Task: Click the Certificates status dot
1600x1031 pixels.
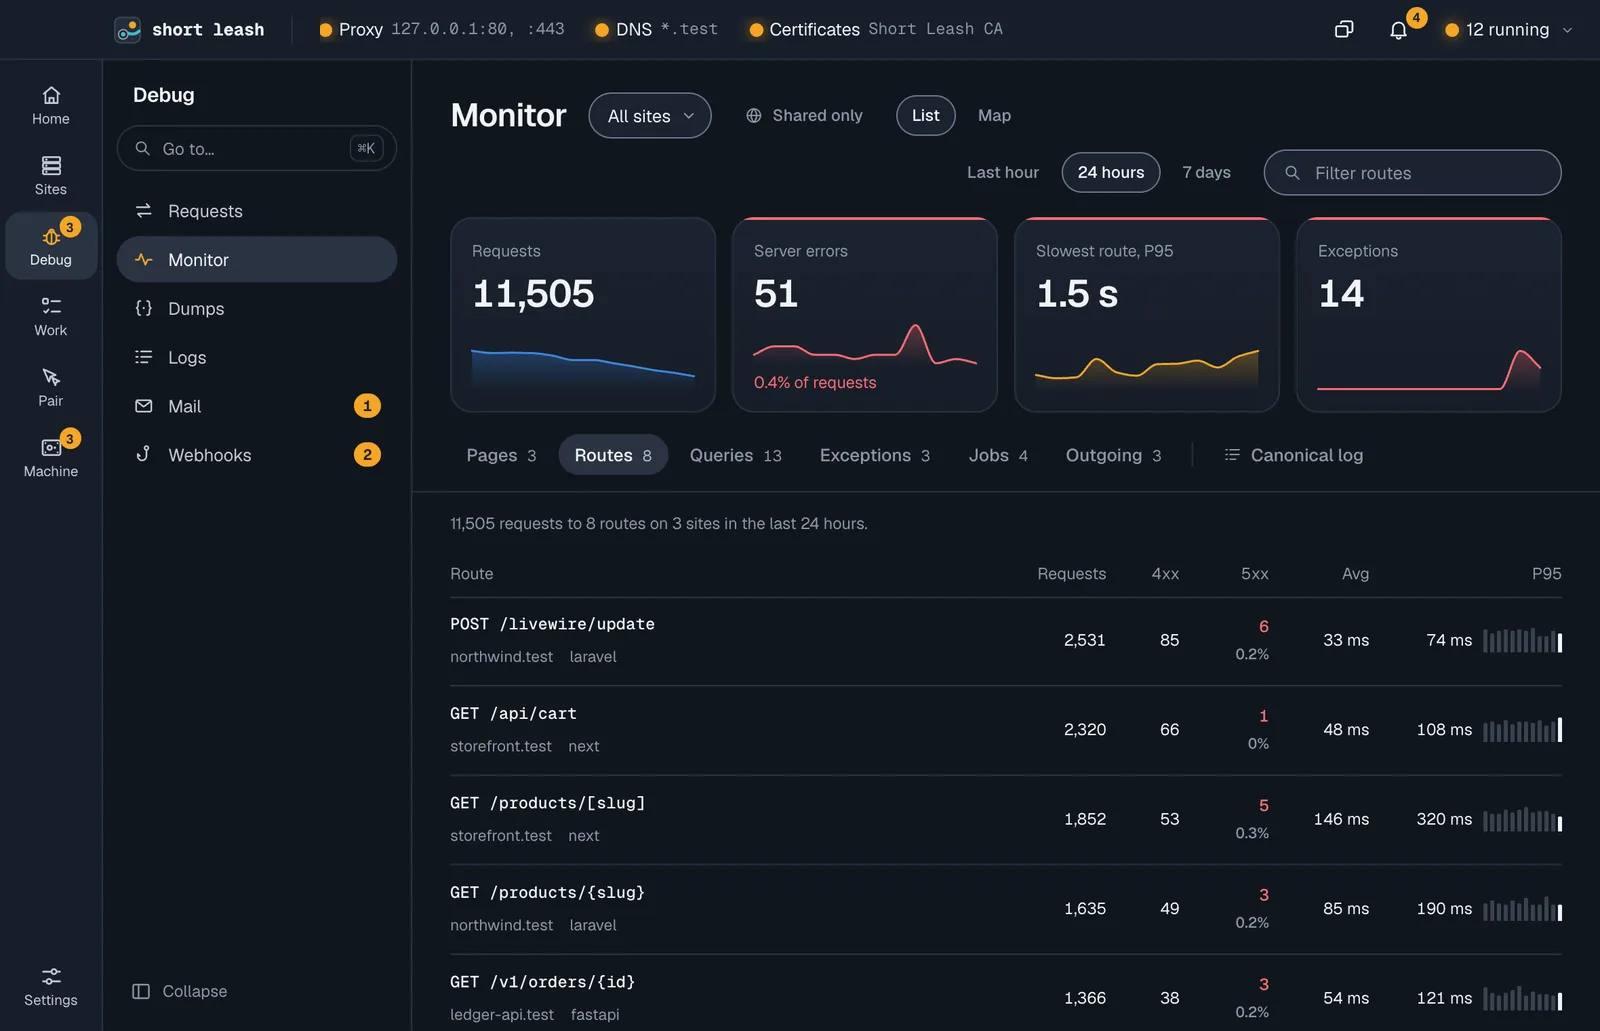Action: (x=757, y=30)
